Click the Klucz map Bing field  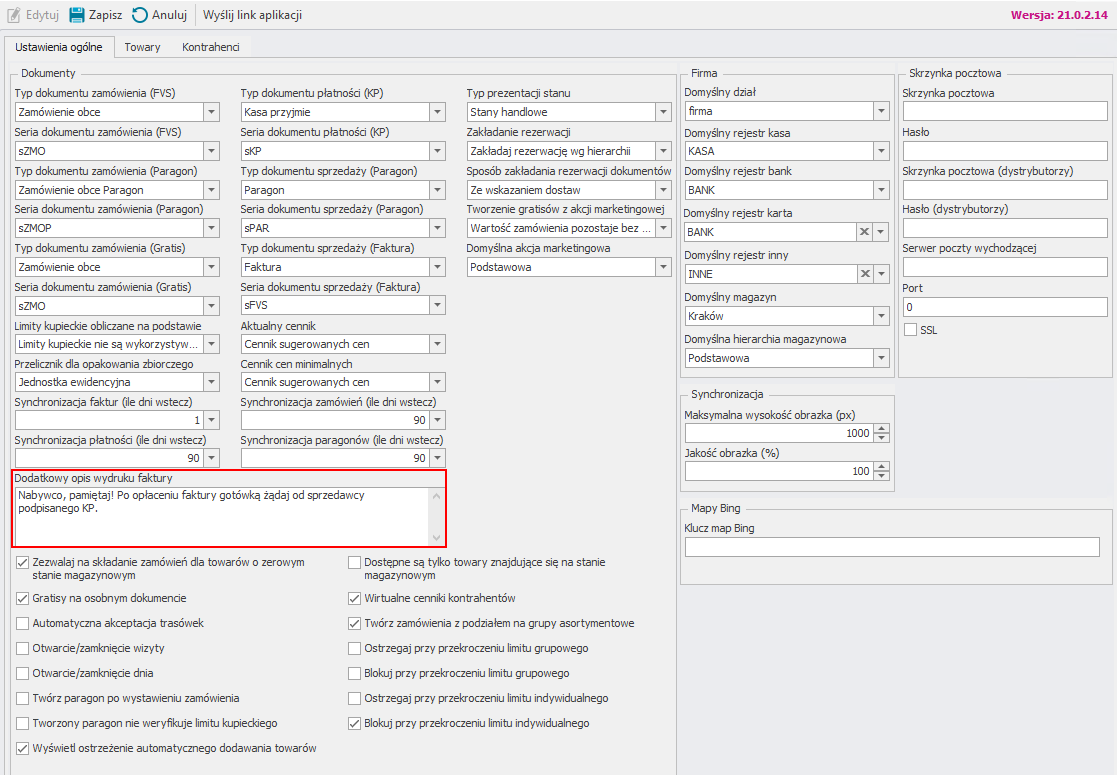coord(892,547)
